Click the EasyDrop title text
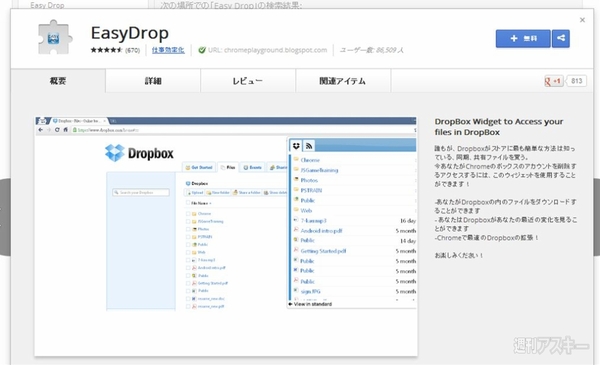 [130, 33]
